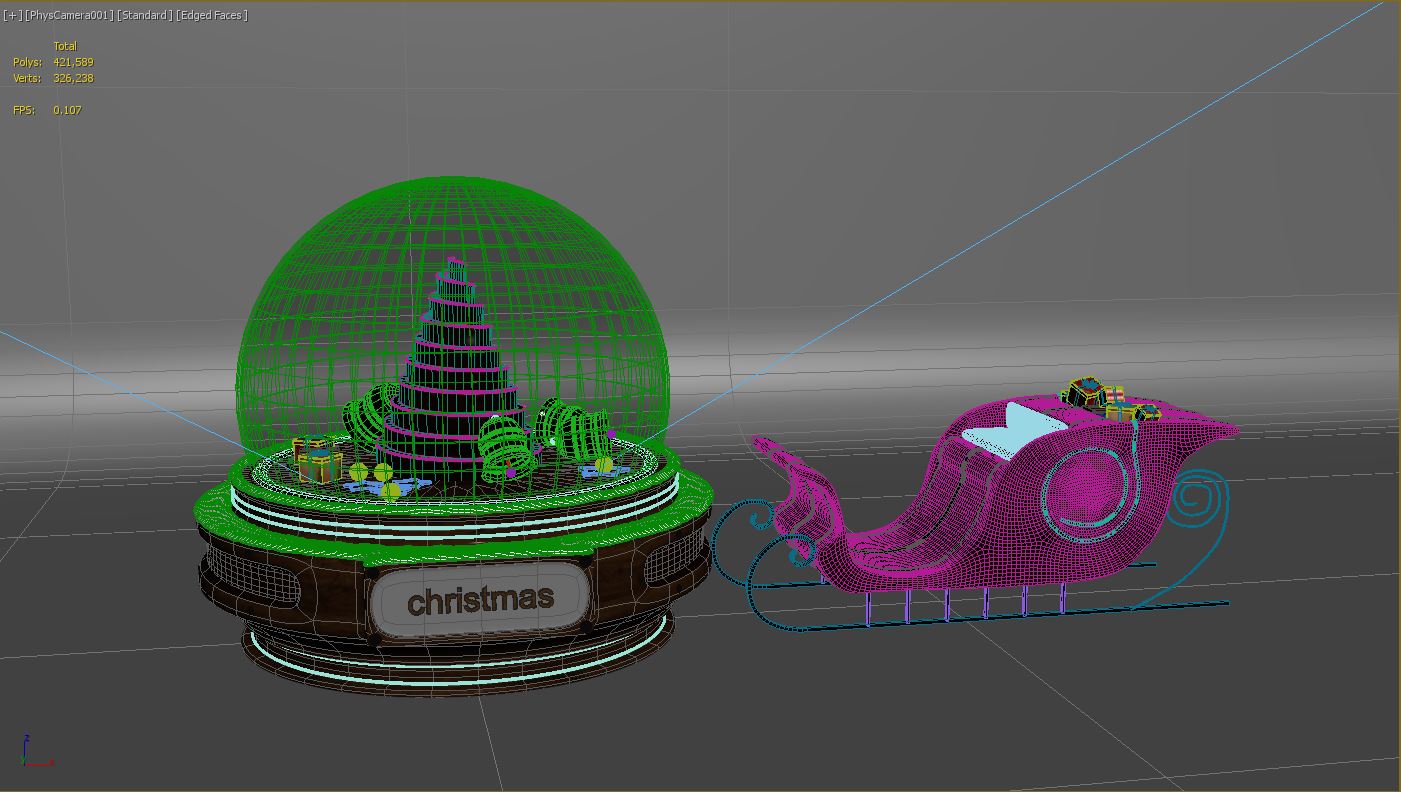Click the 421,589 polygon count value
The height and width of the screenshot is (792, 1401).
pyautogui.click(x=73, y=62)
